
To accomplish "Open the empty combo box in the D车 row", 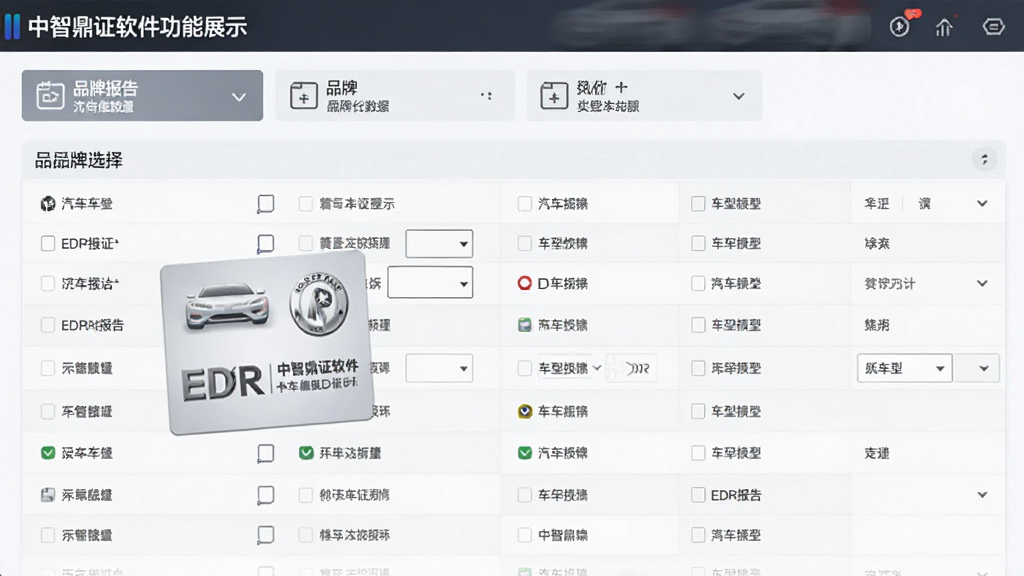I will pos(430,283).
